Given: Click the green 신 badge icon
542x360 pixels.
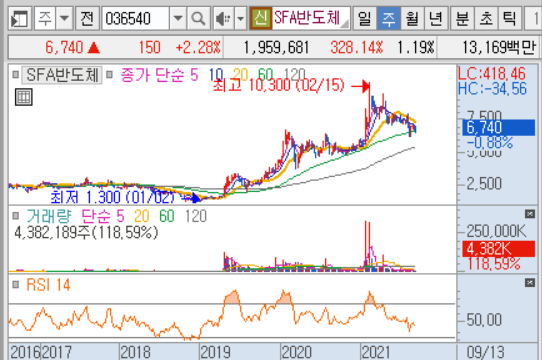Looking at the screenshot, I should point(260,18).
